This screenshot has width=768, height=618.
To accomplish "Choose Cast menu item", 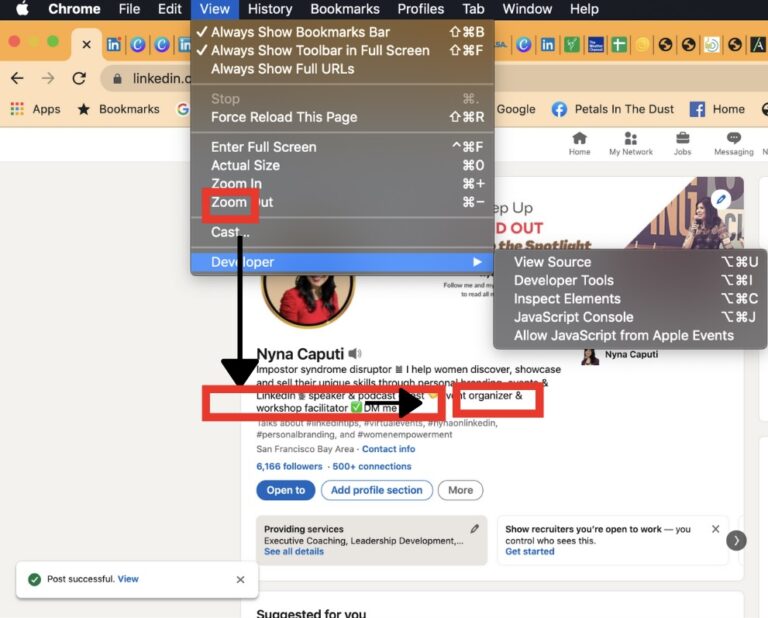I will pos(342,232).
